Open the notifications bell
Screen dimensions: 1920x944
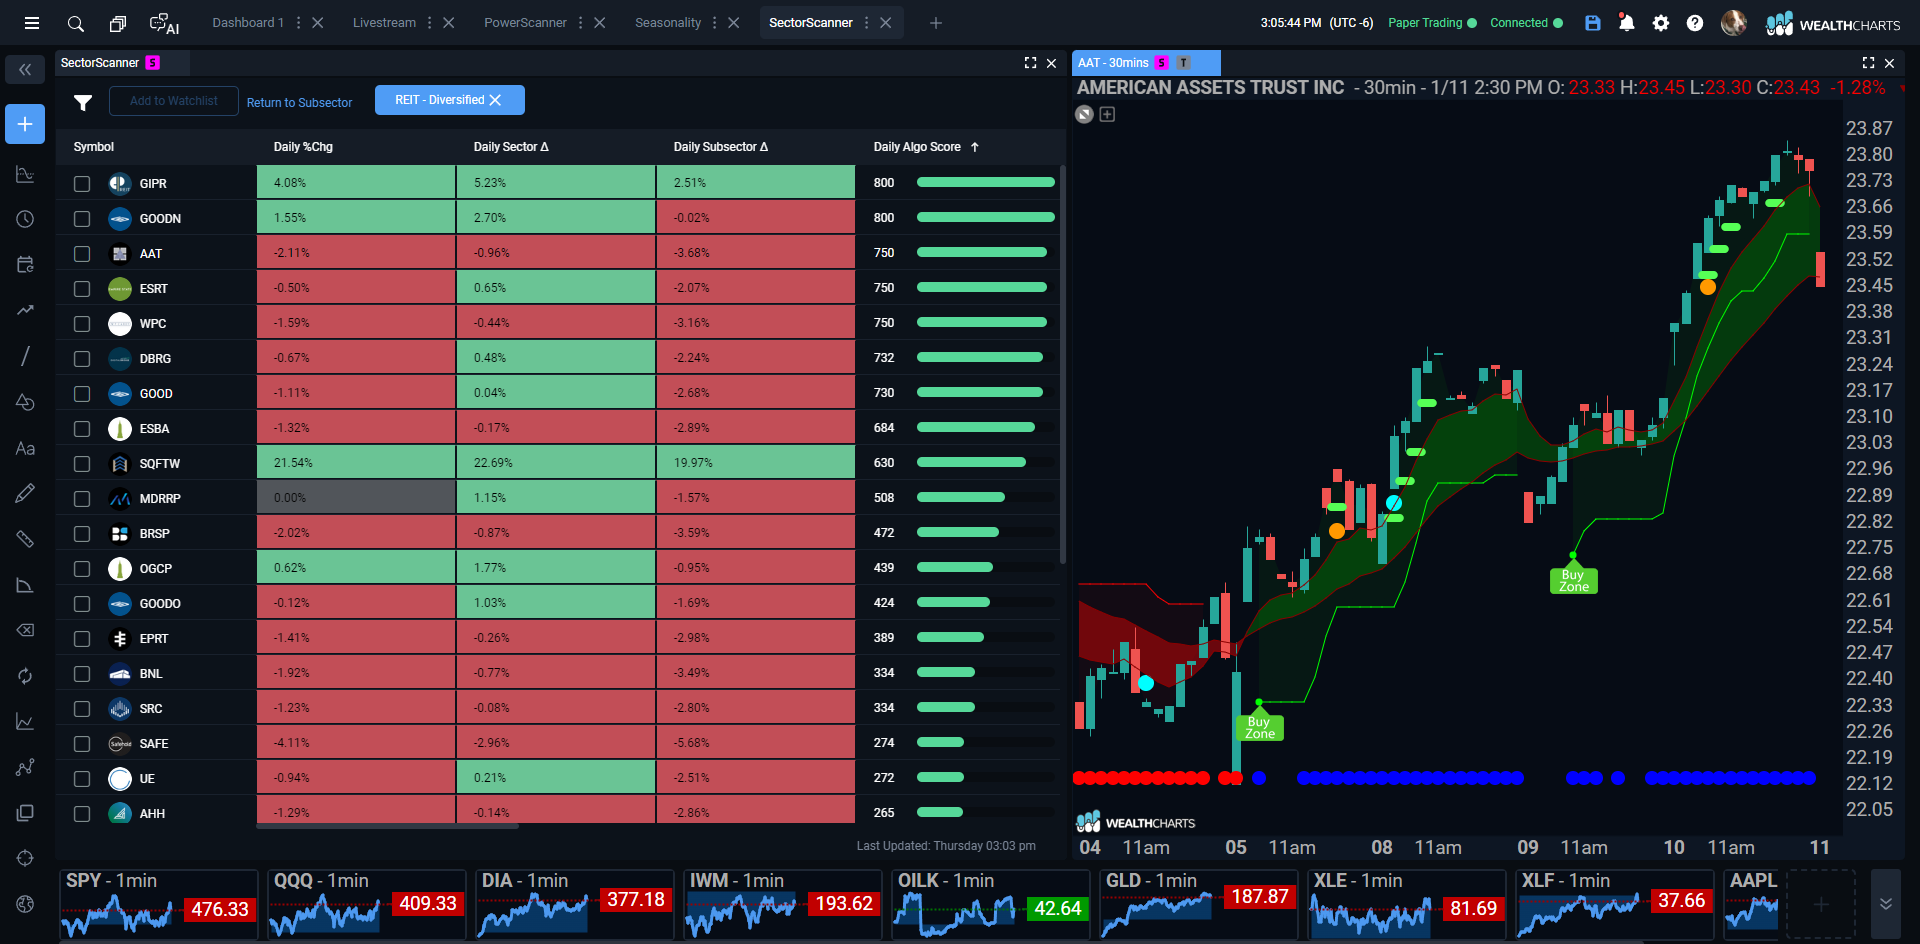1627,23
